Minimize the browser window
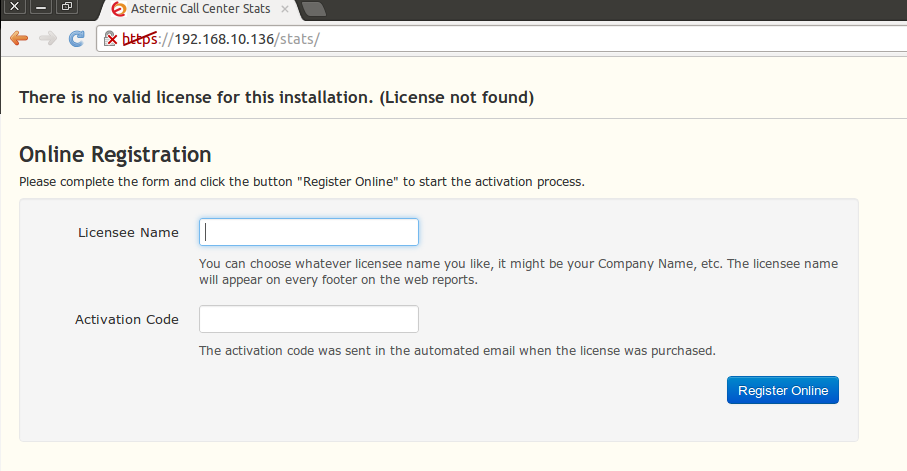The width and height of the screenshot is (907, 471). point(41,7)
